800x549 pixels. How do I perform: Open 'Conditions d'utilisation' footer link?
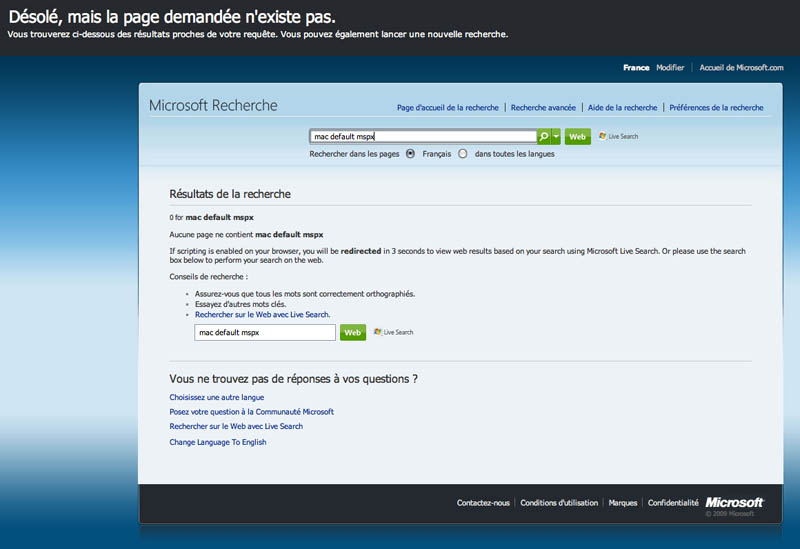click(559, 503)
